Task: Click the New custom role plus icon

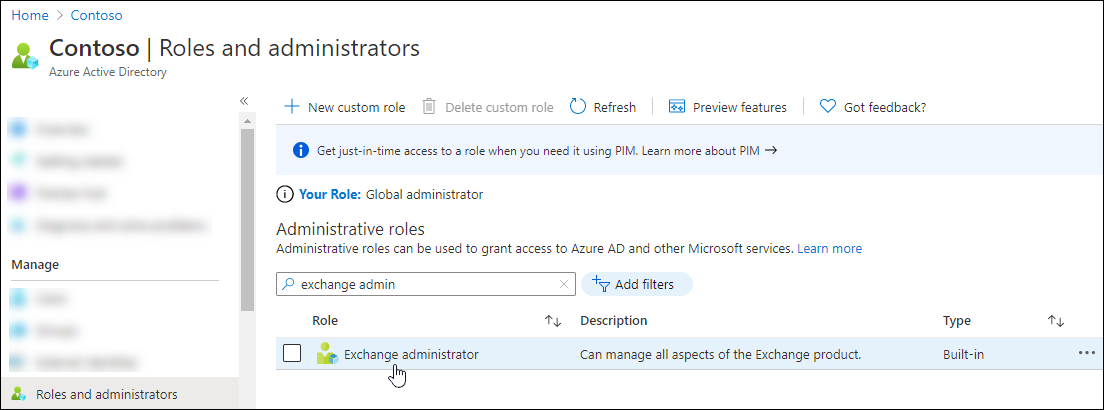Action: [292, 107]
